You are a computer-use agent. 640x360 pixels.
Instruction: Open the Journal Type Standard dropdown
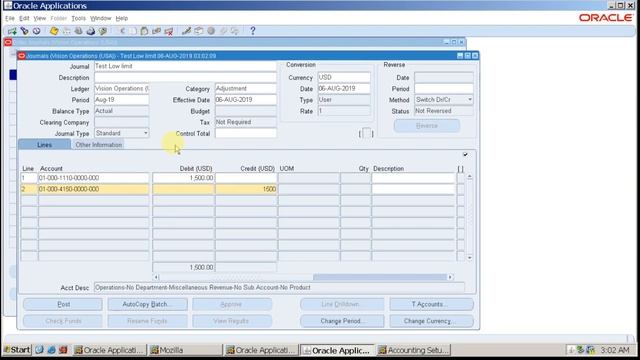(145, 133)
